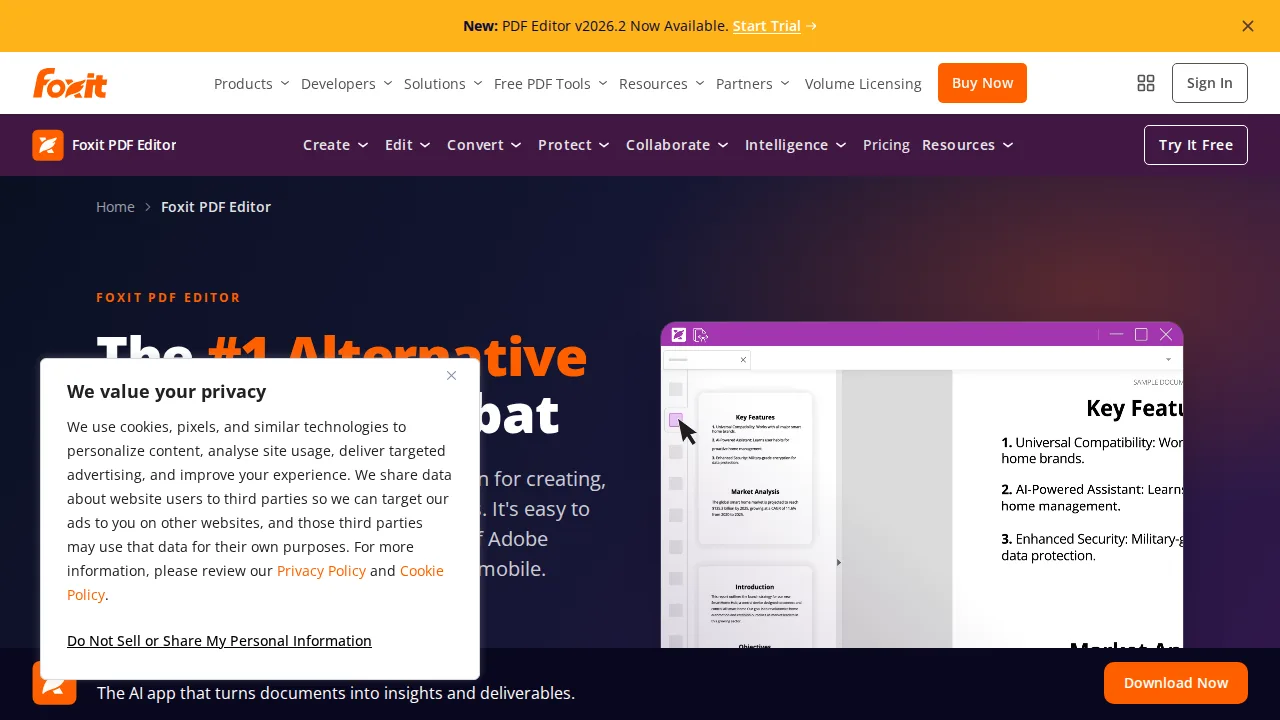Select the Key Features page thumbnail
The image size is (1280, 720).
click(755, 468)
